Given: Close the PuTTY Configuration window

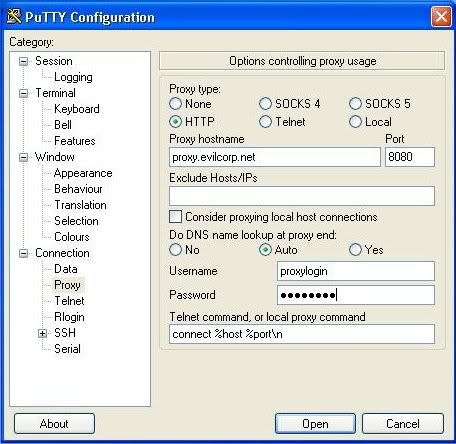Looking at the screenshot, I should 441,16.
